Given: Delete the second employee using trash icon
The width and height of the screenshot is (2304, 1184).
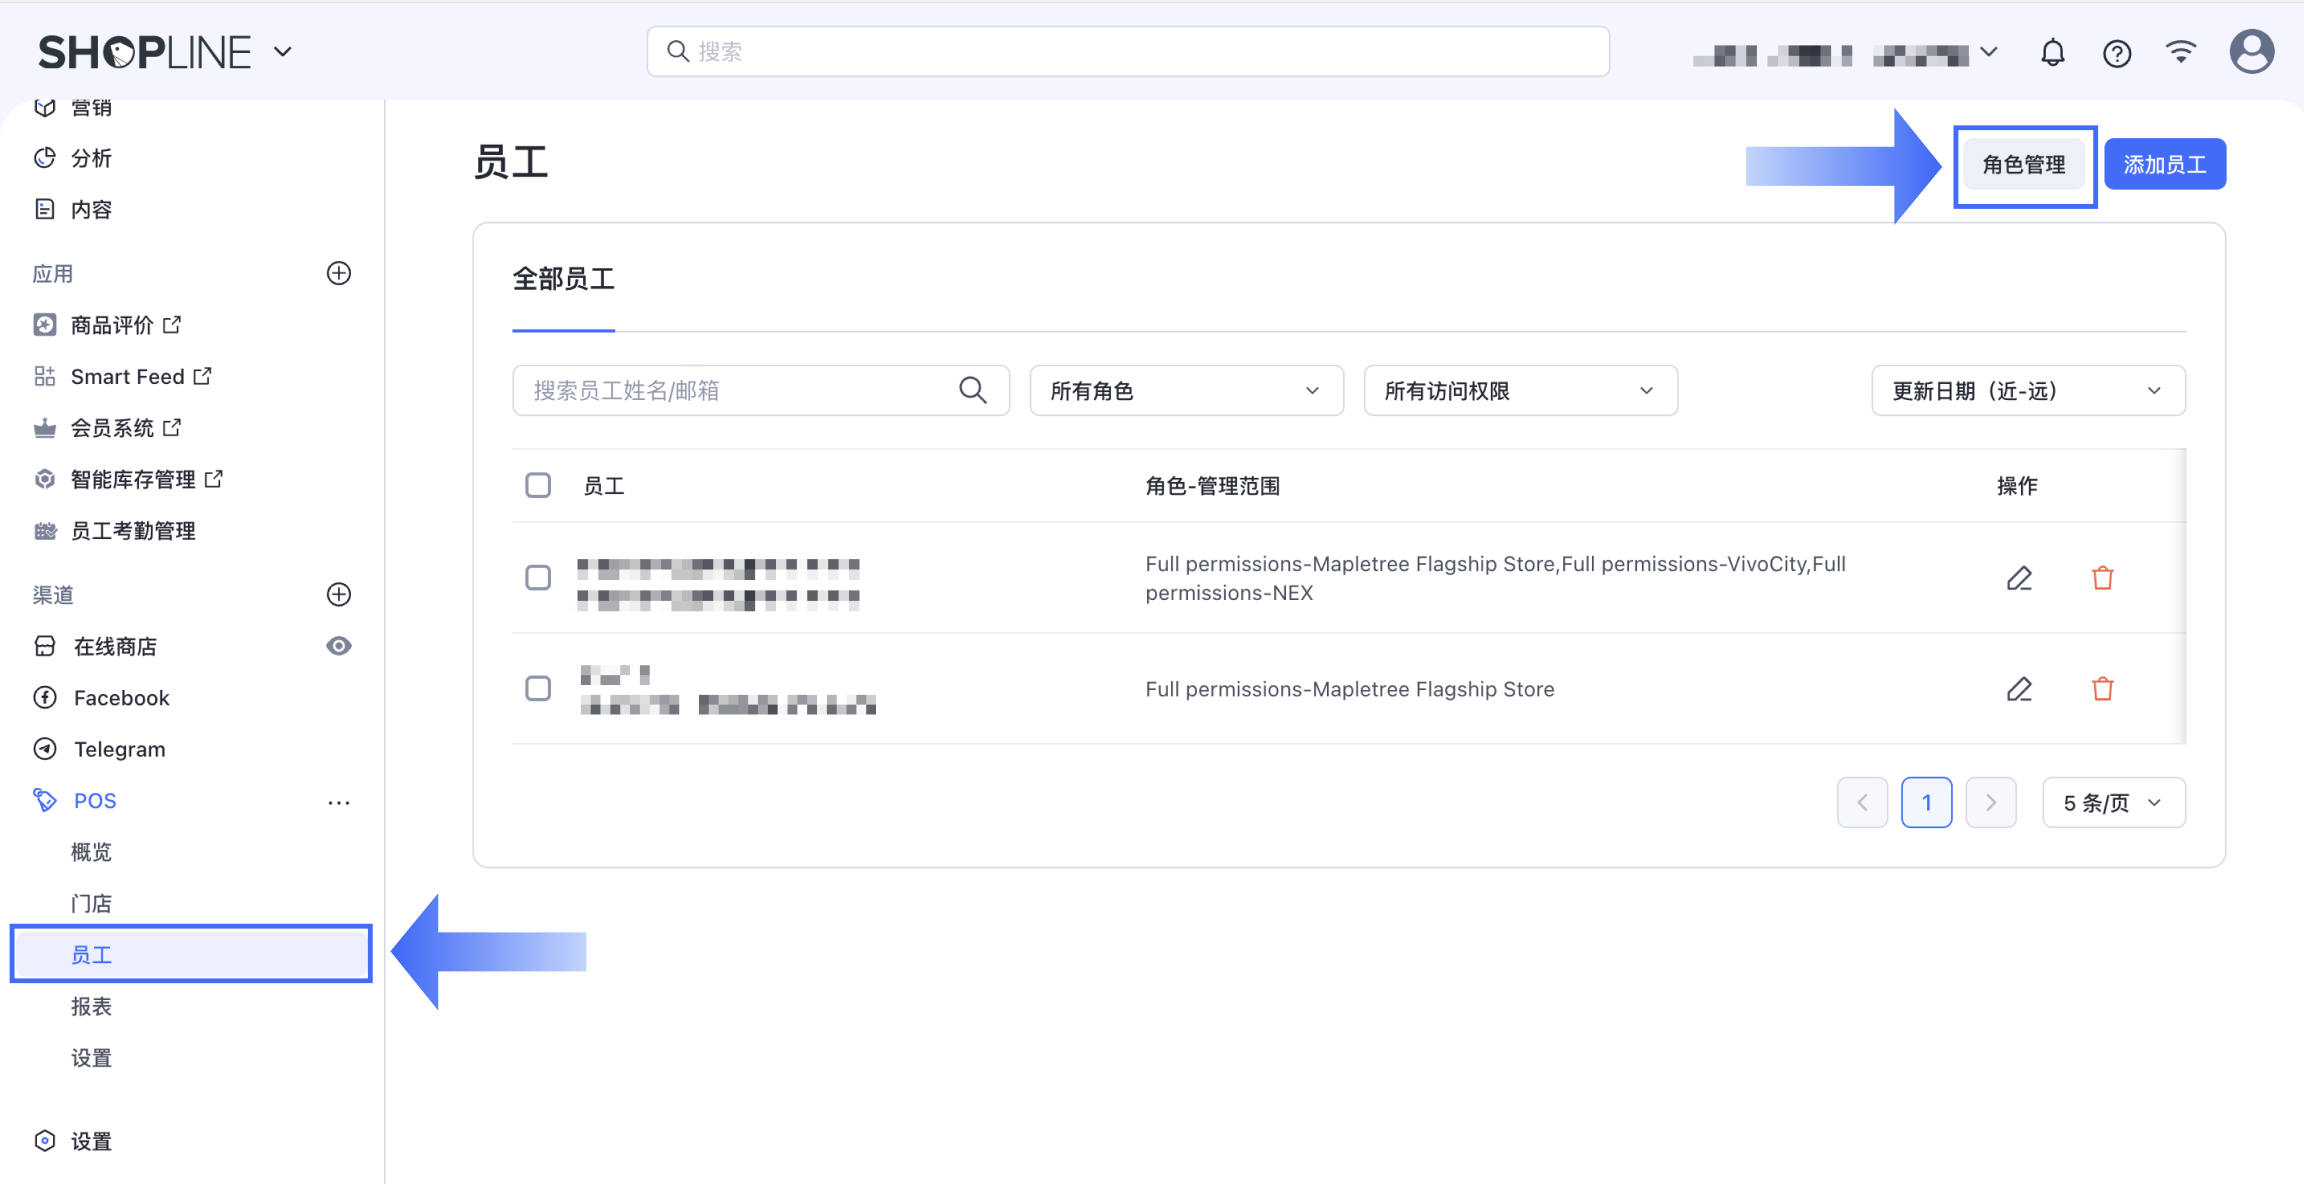Looking at the screenshot, I should tap(2102, 689).
